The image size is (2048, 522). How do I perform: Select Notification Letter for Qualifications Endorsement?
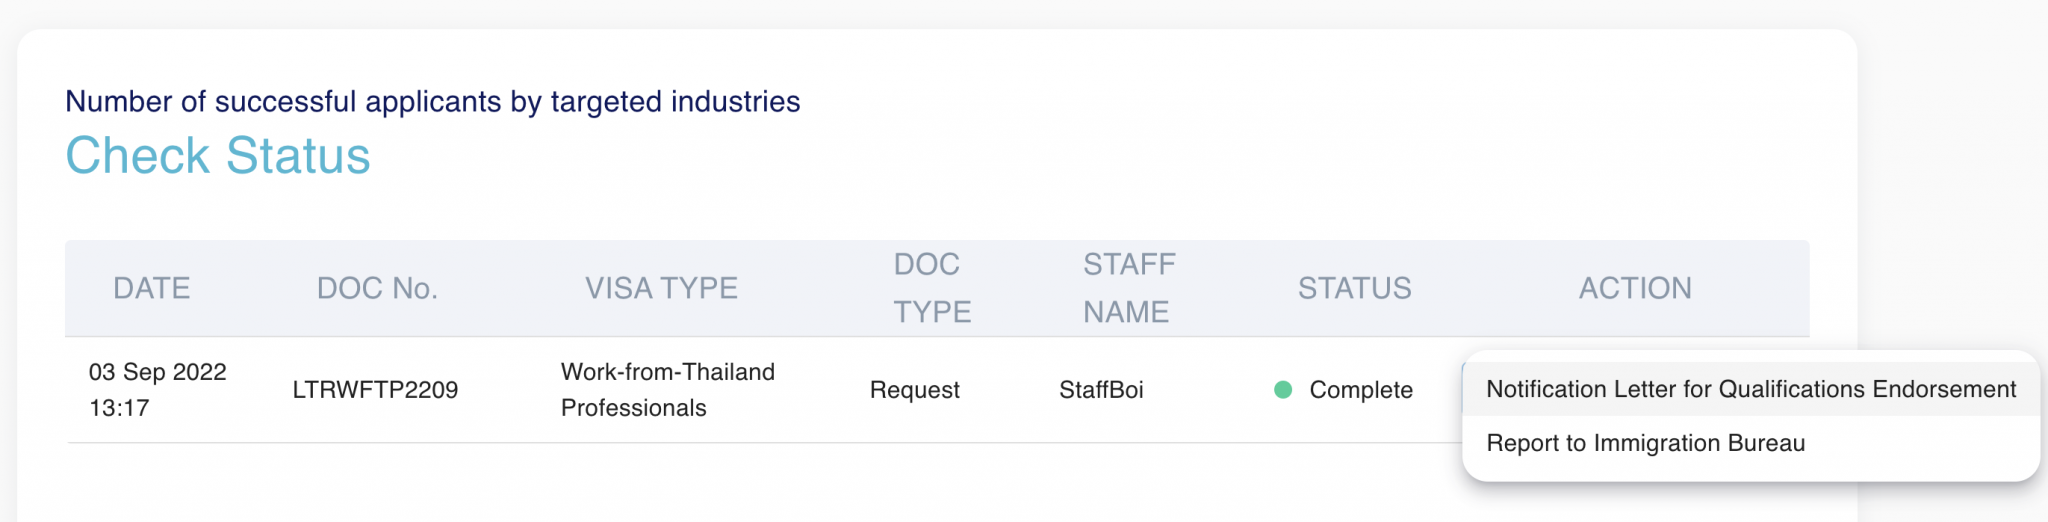[1750, 389]
